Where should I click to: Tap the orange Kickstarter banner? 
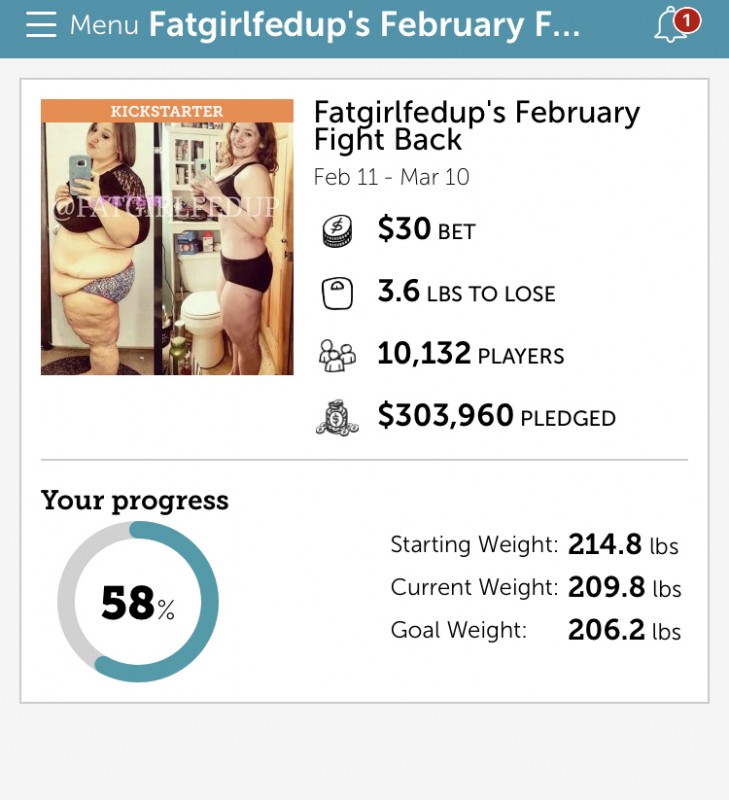(x=167, y=110)
